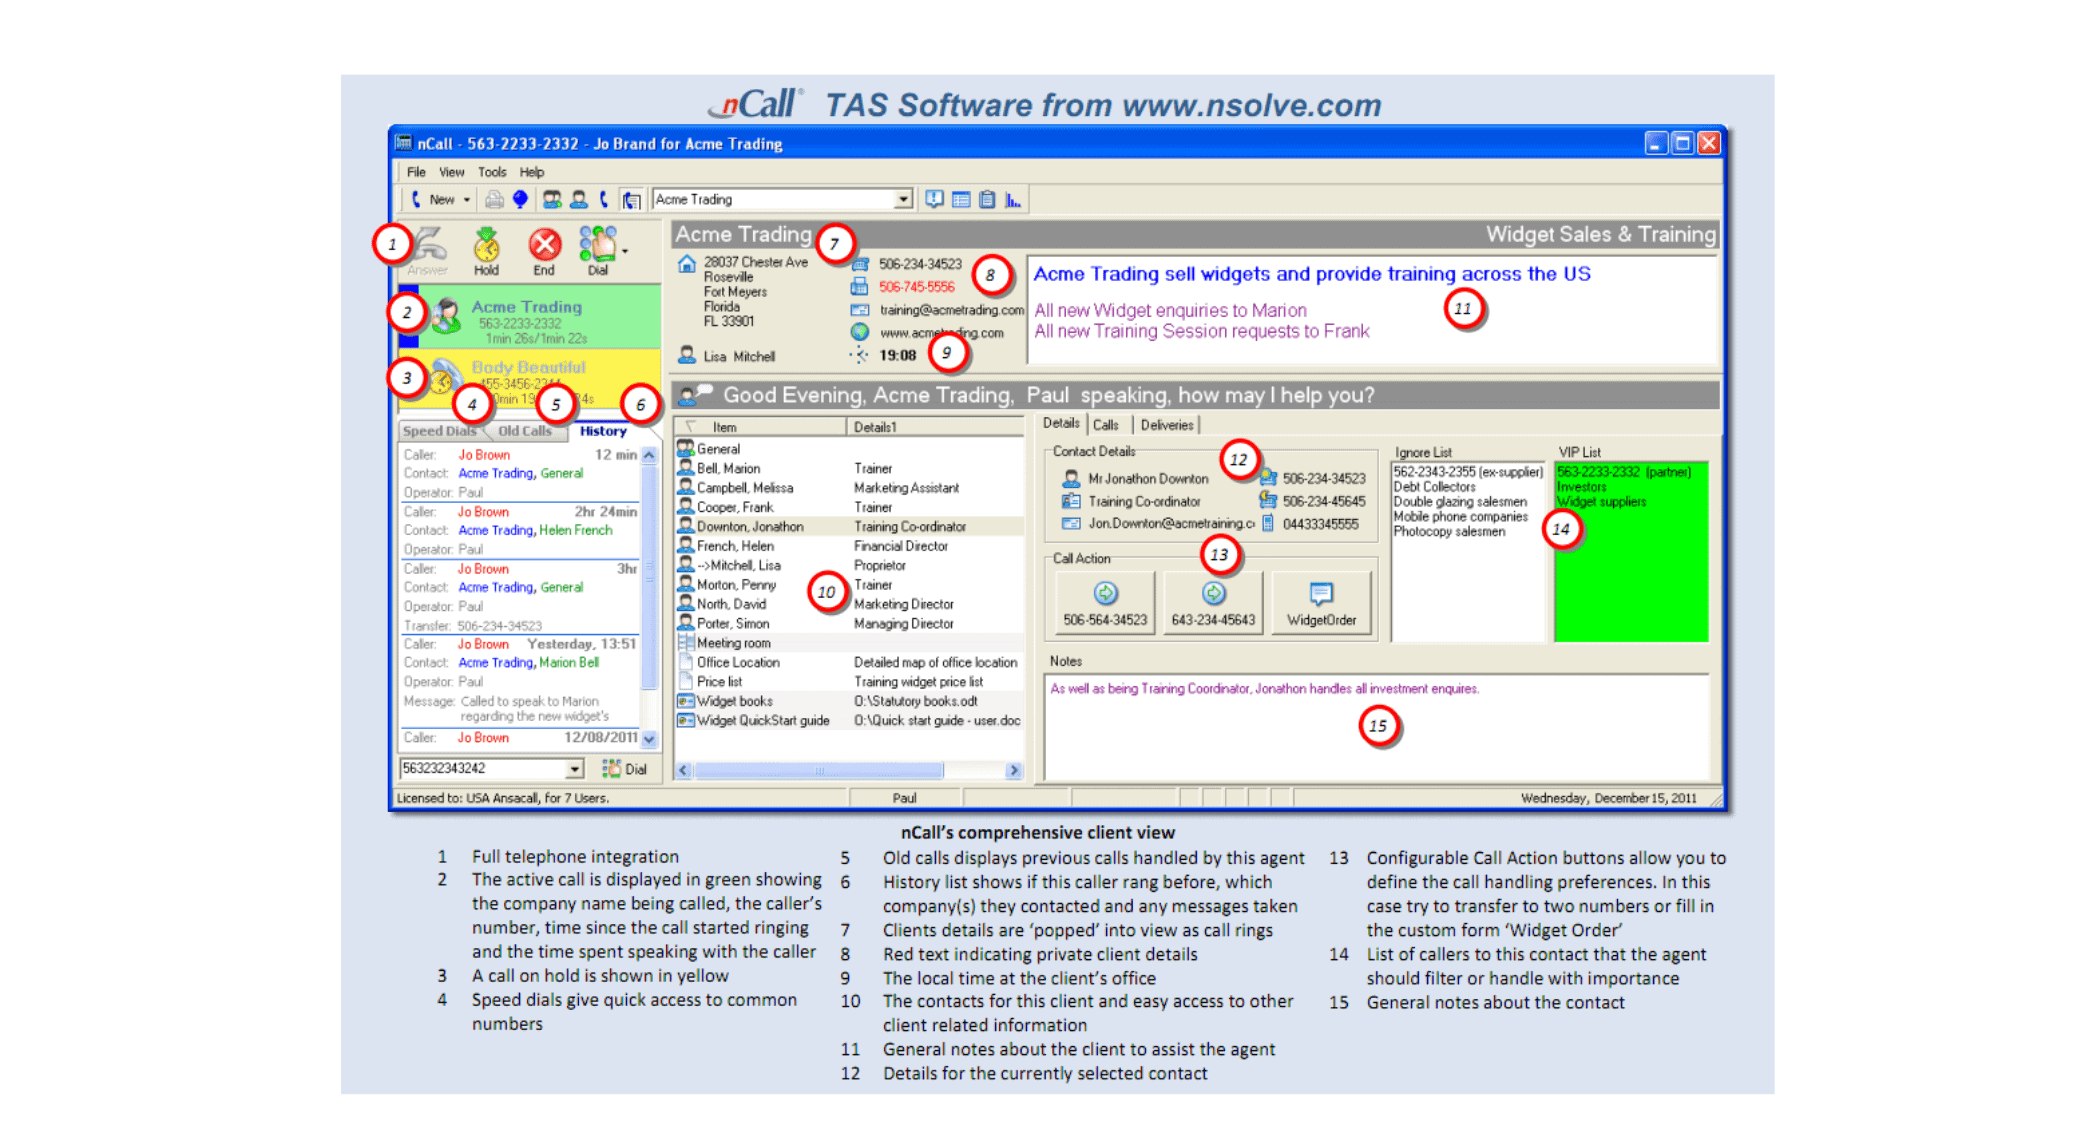The width and height of the screenshot is (2090, 1140).
Task: Expand the New button dropdown arrow
Action: coord(467,200)
